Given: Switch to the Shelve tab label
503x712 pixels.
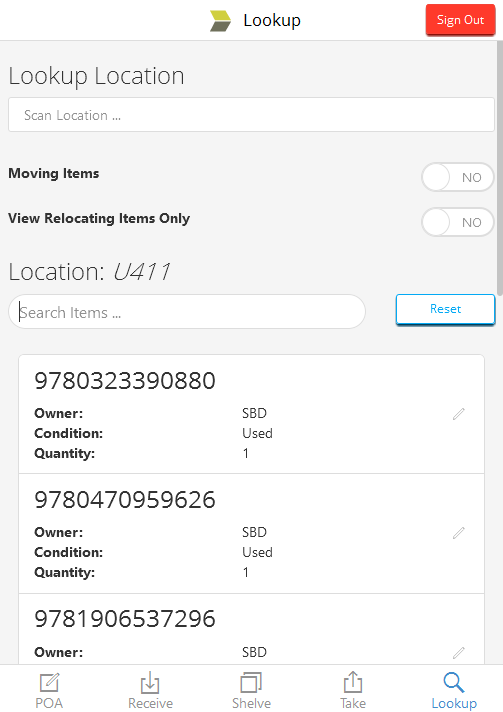Looking at the screenshot, I should coord(251,703).
